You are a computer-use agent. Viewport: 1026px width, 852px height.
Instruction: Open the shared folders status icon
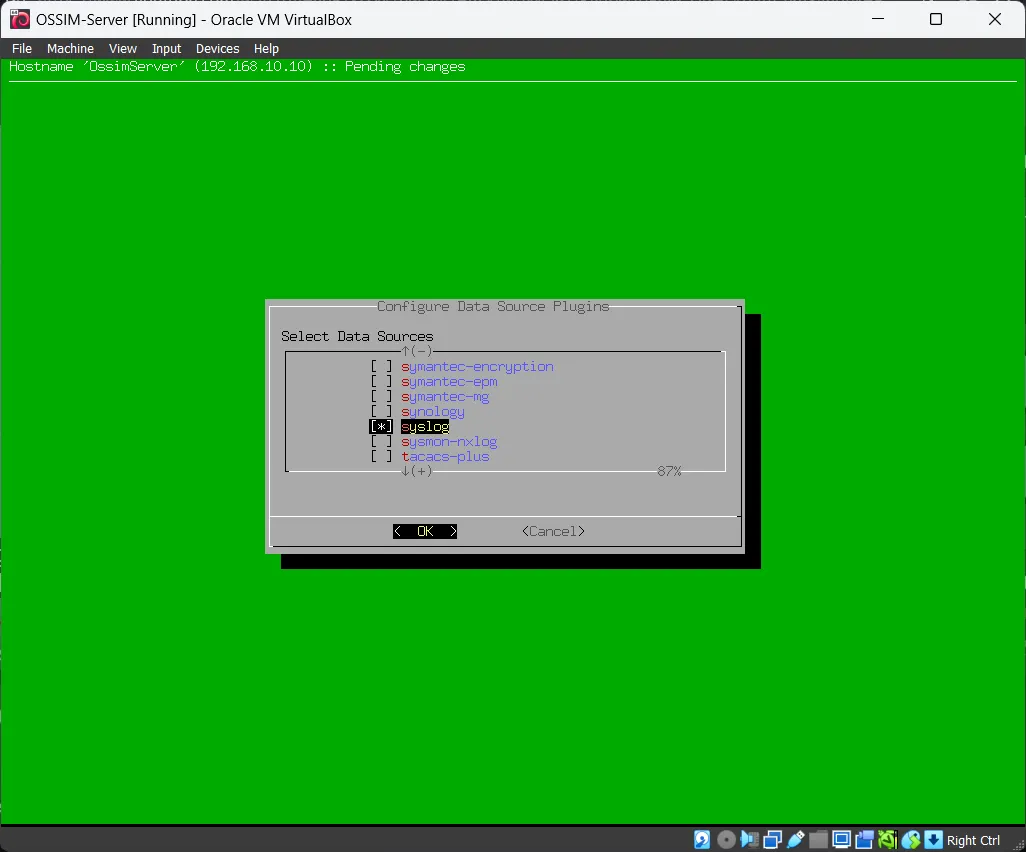click(x=819, y=840)
